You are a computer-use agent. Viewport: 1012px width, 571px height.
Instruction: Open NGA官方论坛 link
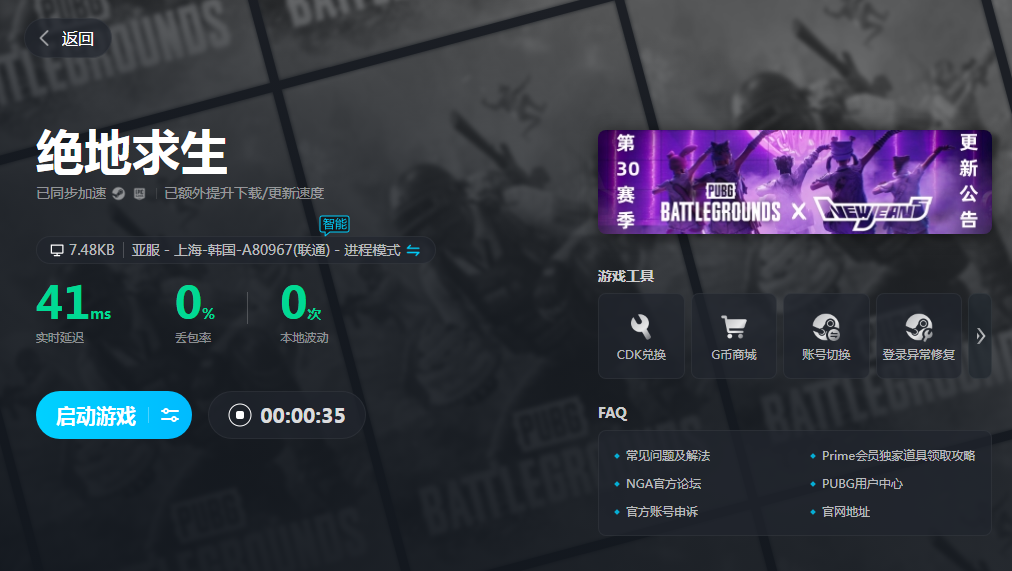663,484
